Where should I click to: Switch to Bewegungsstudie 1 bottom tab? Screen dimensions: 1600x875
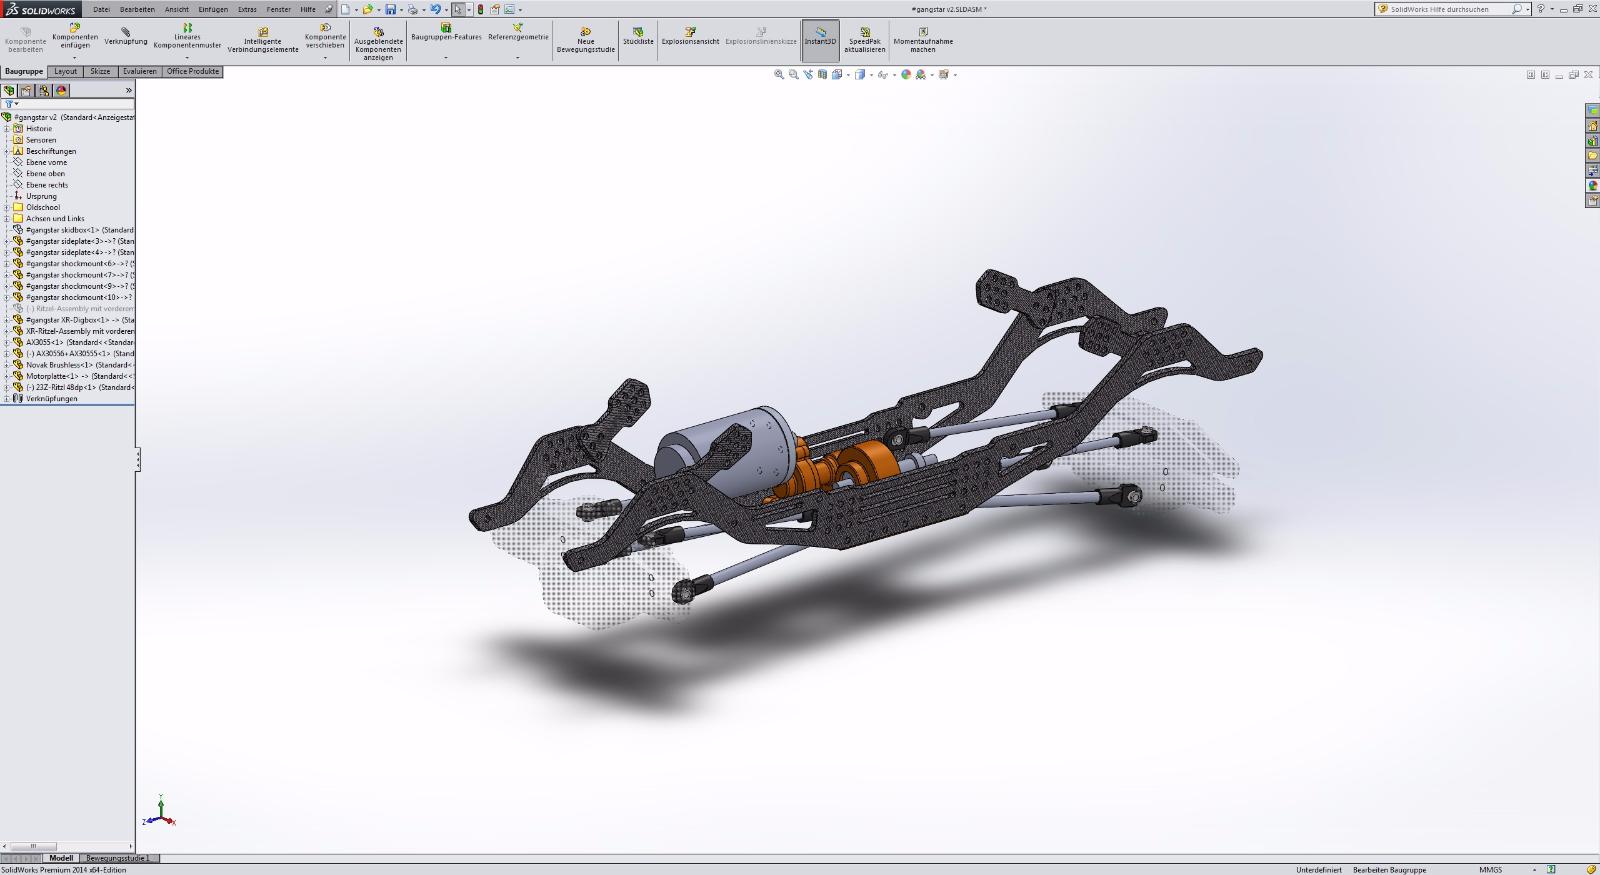[x=118, y=858]
